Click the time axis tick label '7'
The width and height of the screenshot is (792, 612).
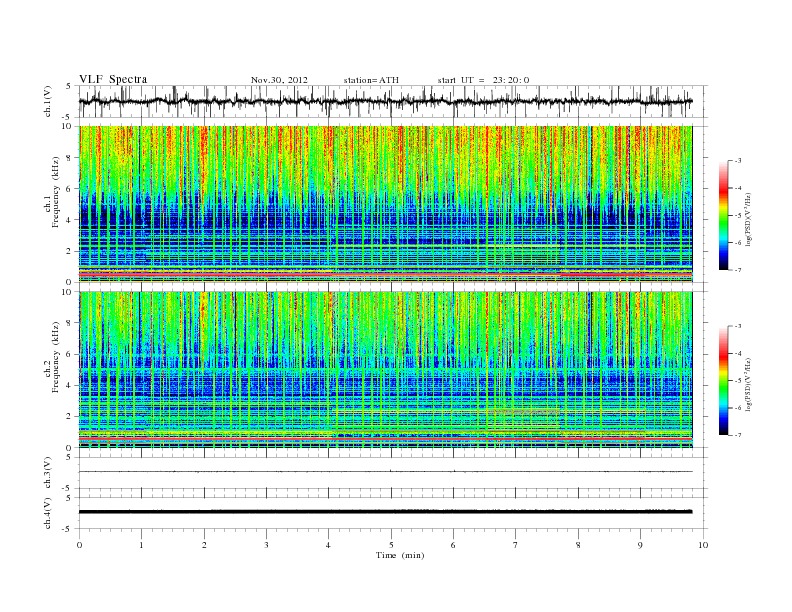coord(516,545)
